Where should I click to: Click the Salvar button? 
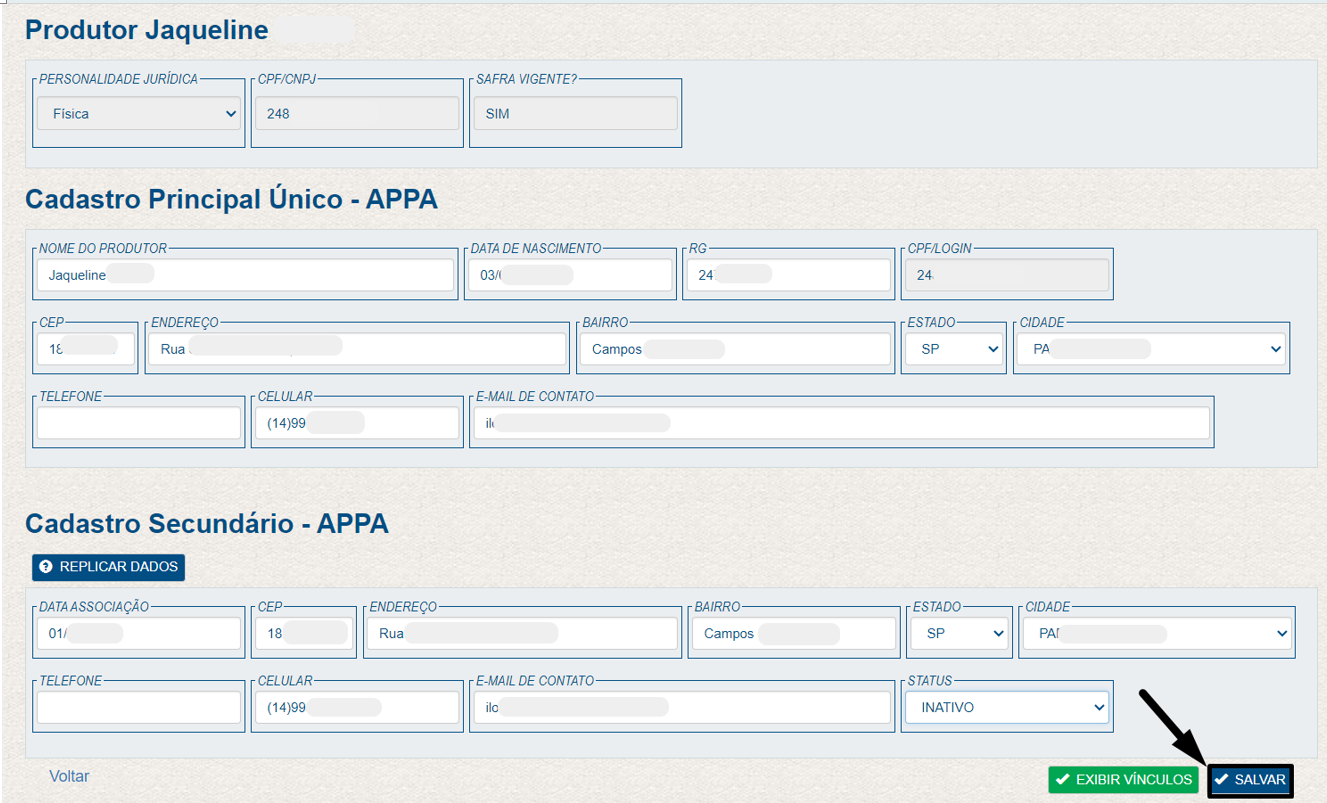click(x=1250, y=780)
